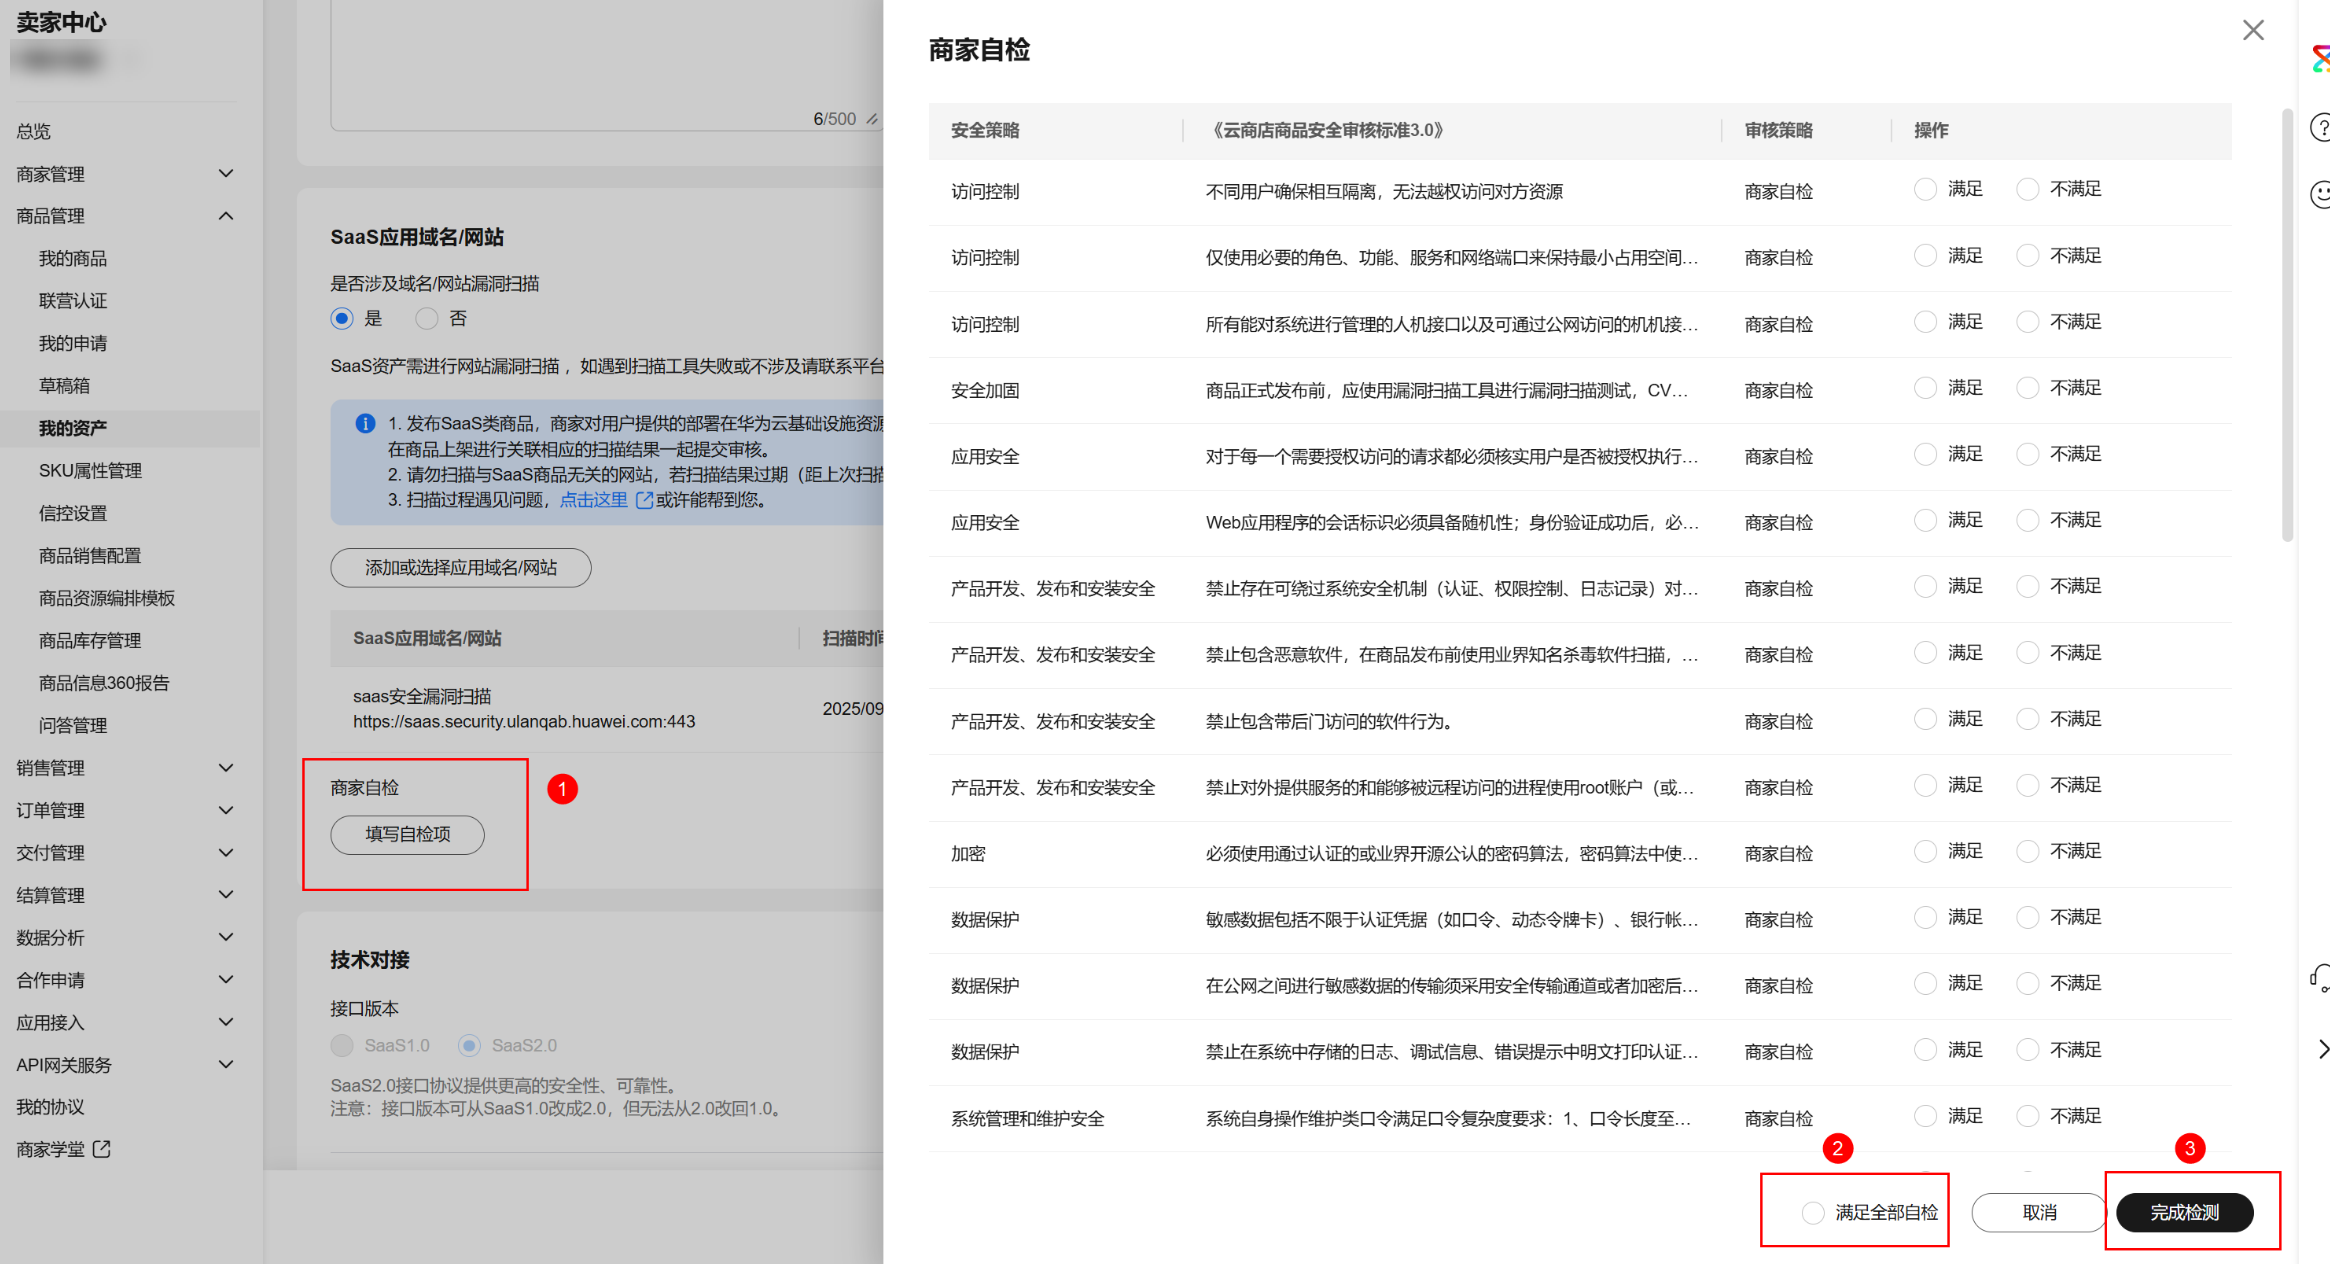Image resolution: width=2330 pixels, height=1264 pixels.
Task: Select 否 for domain vulnerability scanning
Action: pyautogui.click(x=427, y=318)
